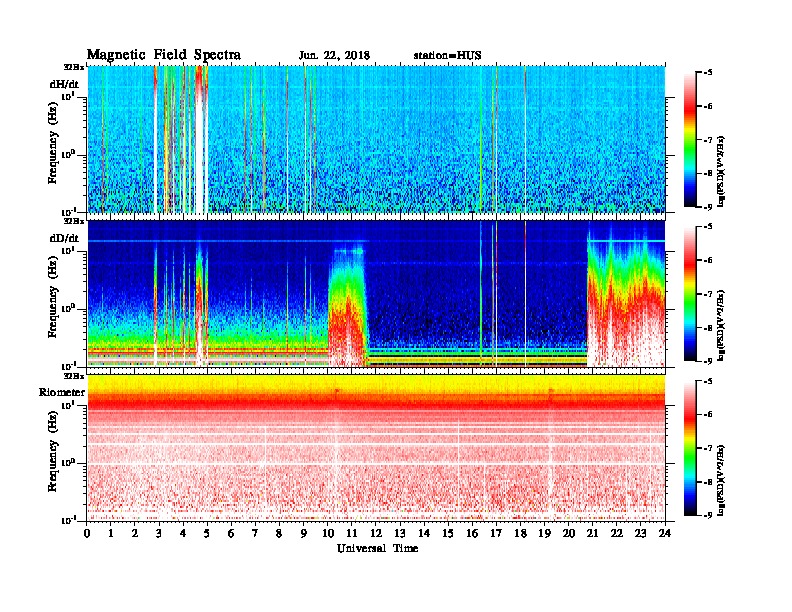Click the "-9" tick on dH/dt color bar
Viewport: 792px width, 612px height.
(708, 207)
